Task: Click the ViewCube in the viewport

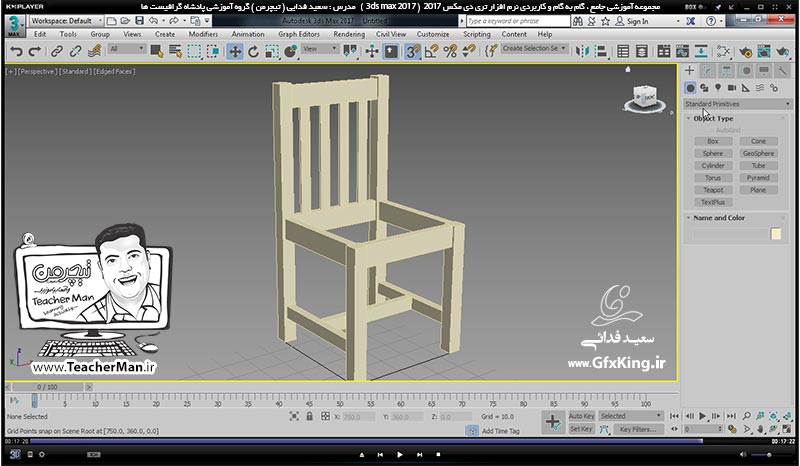Action: 644,98
